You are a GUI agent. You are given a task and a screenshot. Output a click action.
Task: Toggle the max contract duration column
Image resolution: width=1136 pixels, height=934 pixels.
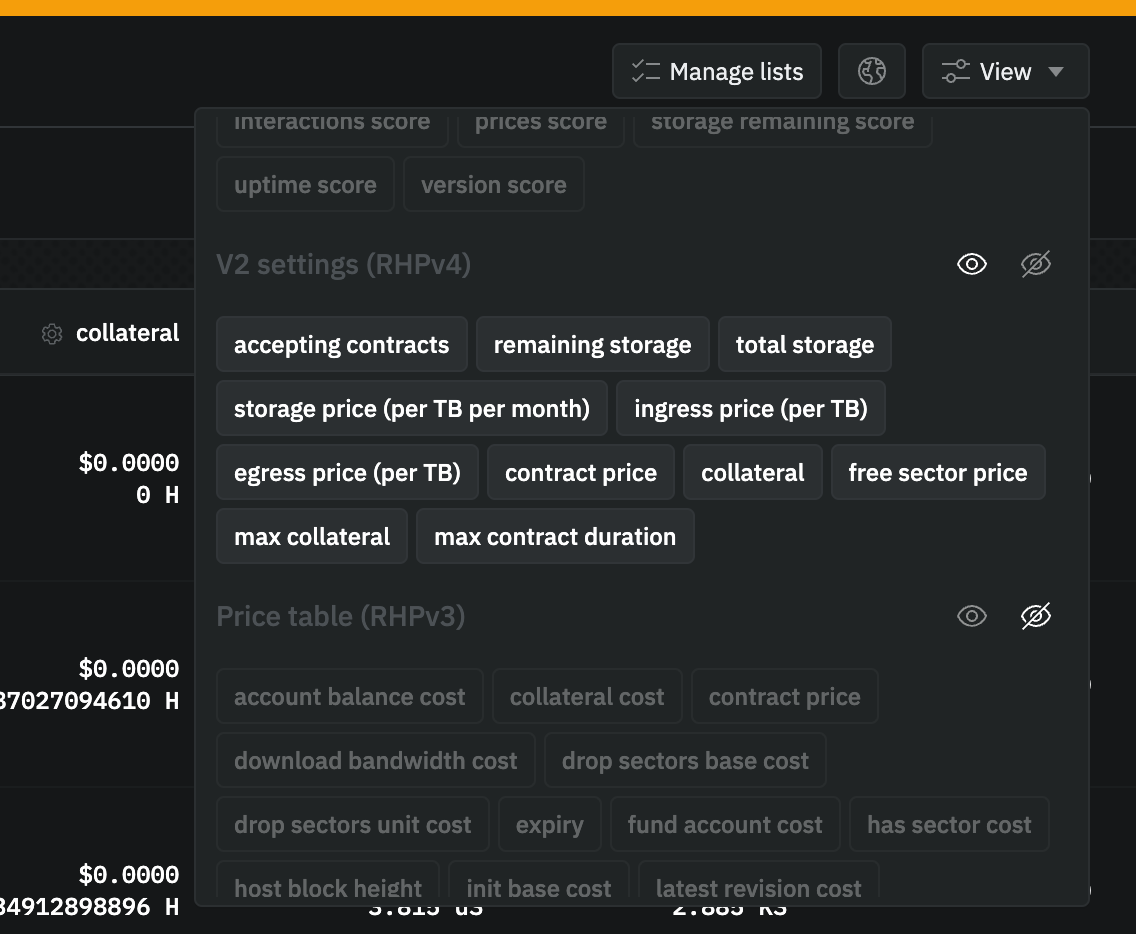coord(555,535)
